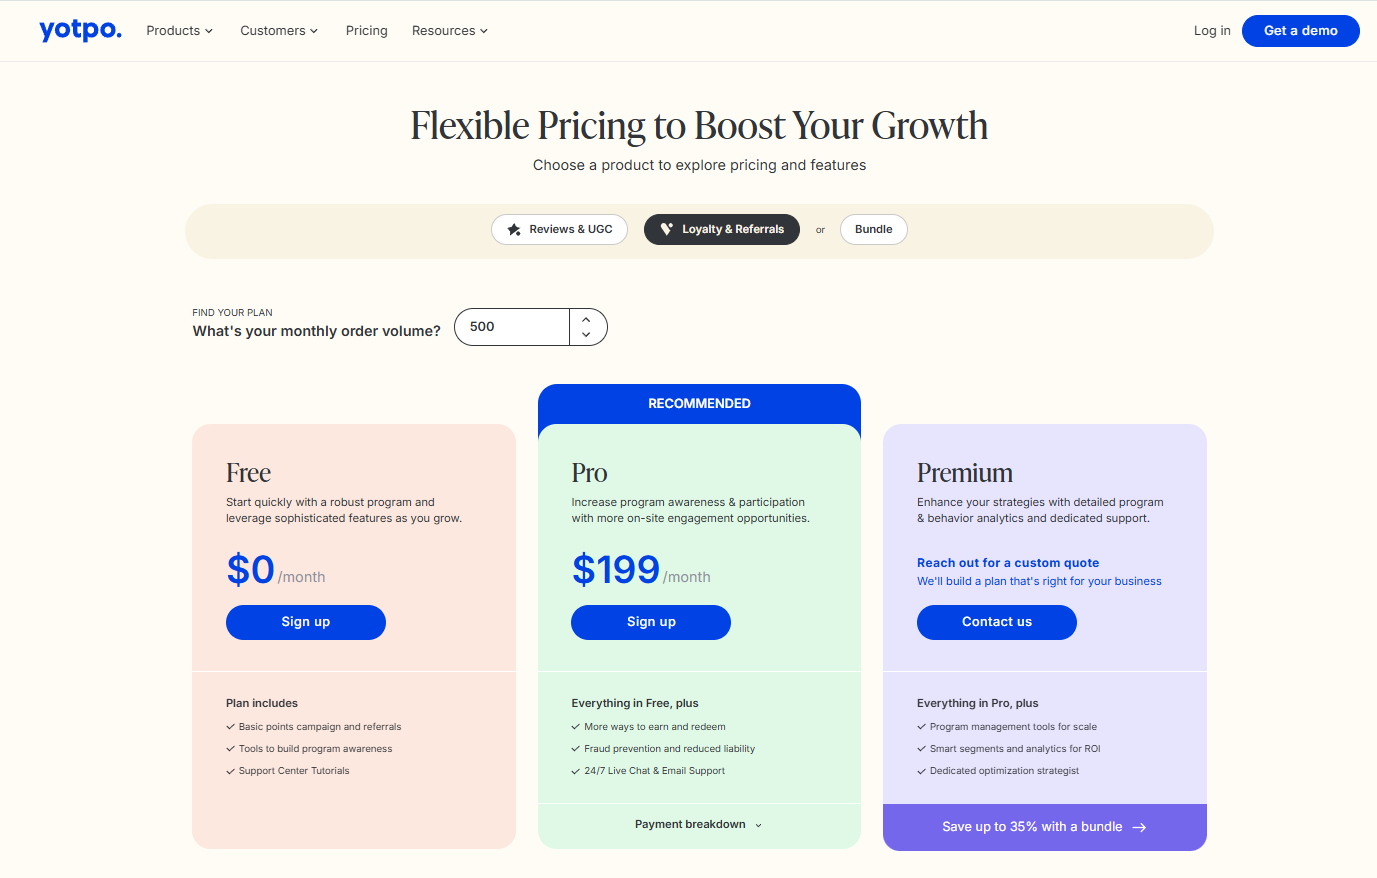Click the monthly order volume input field

[512, 326]
